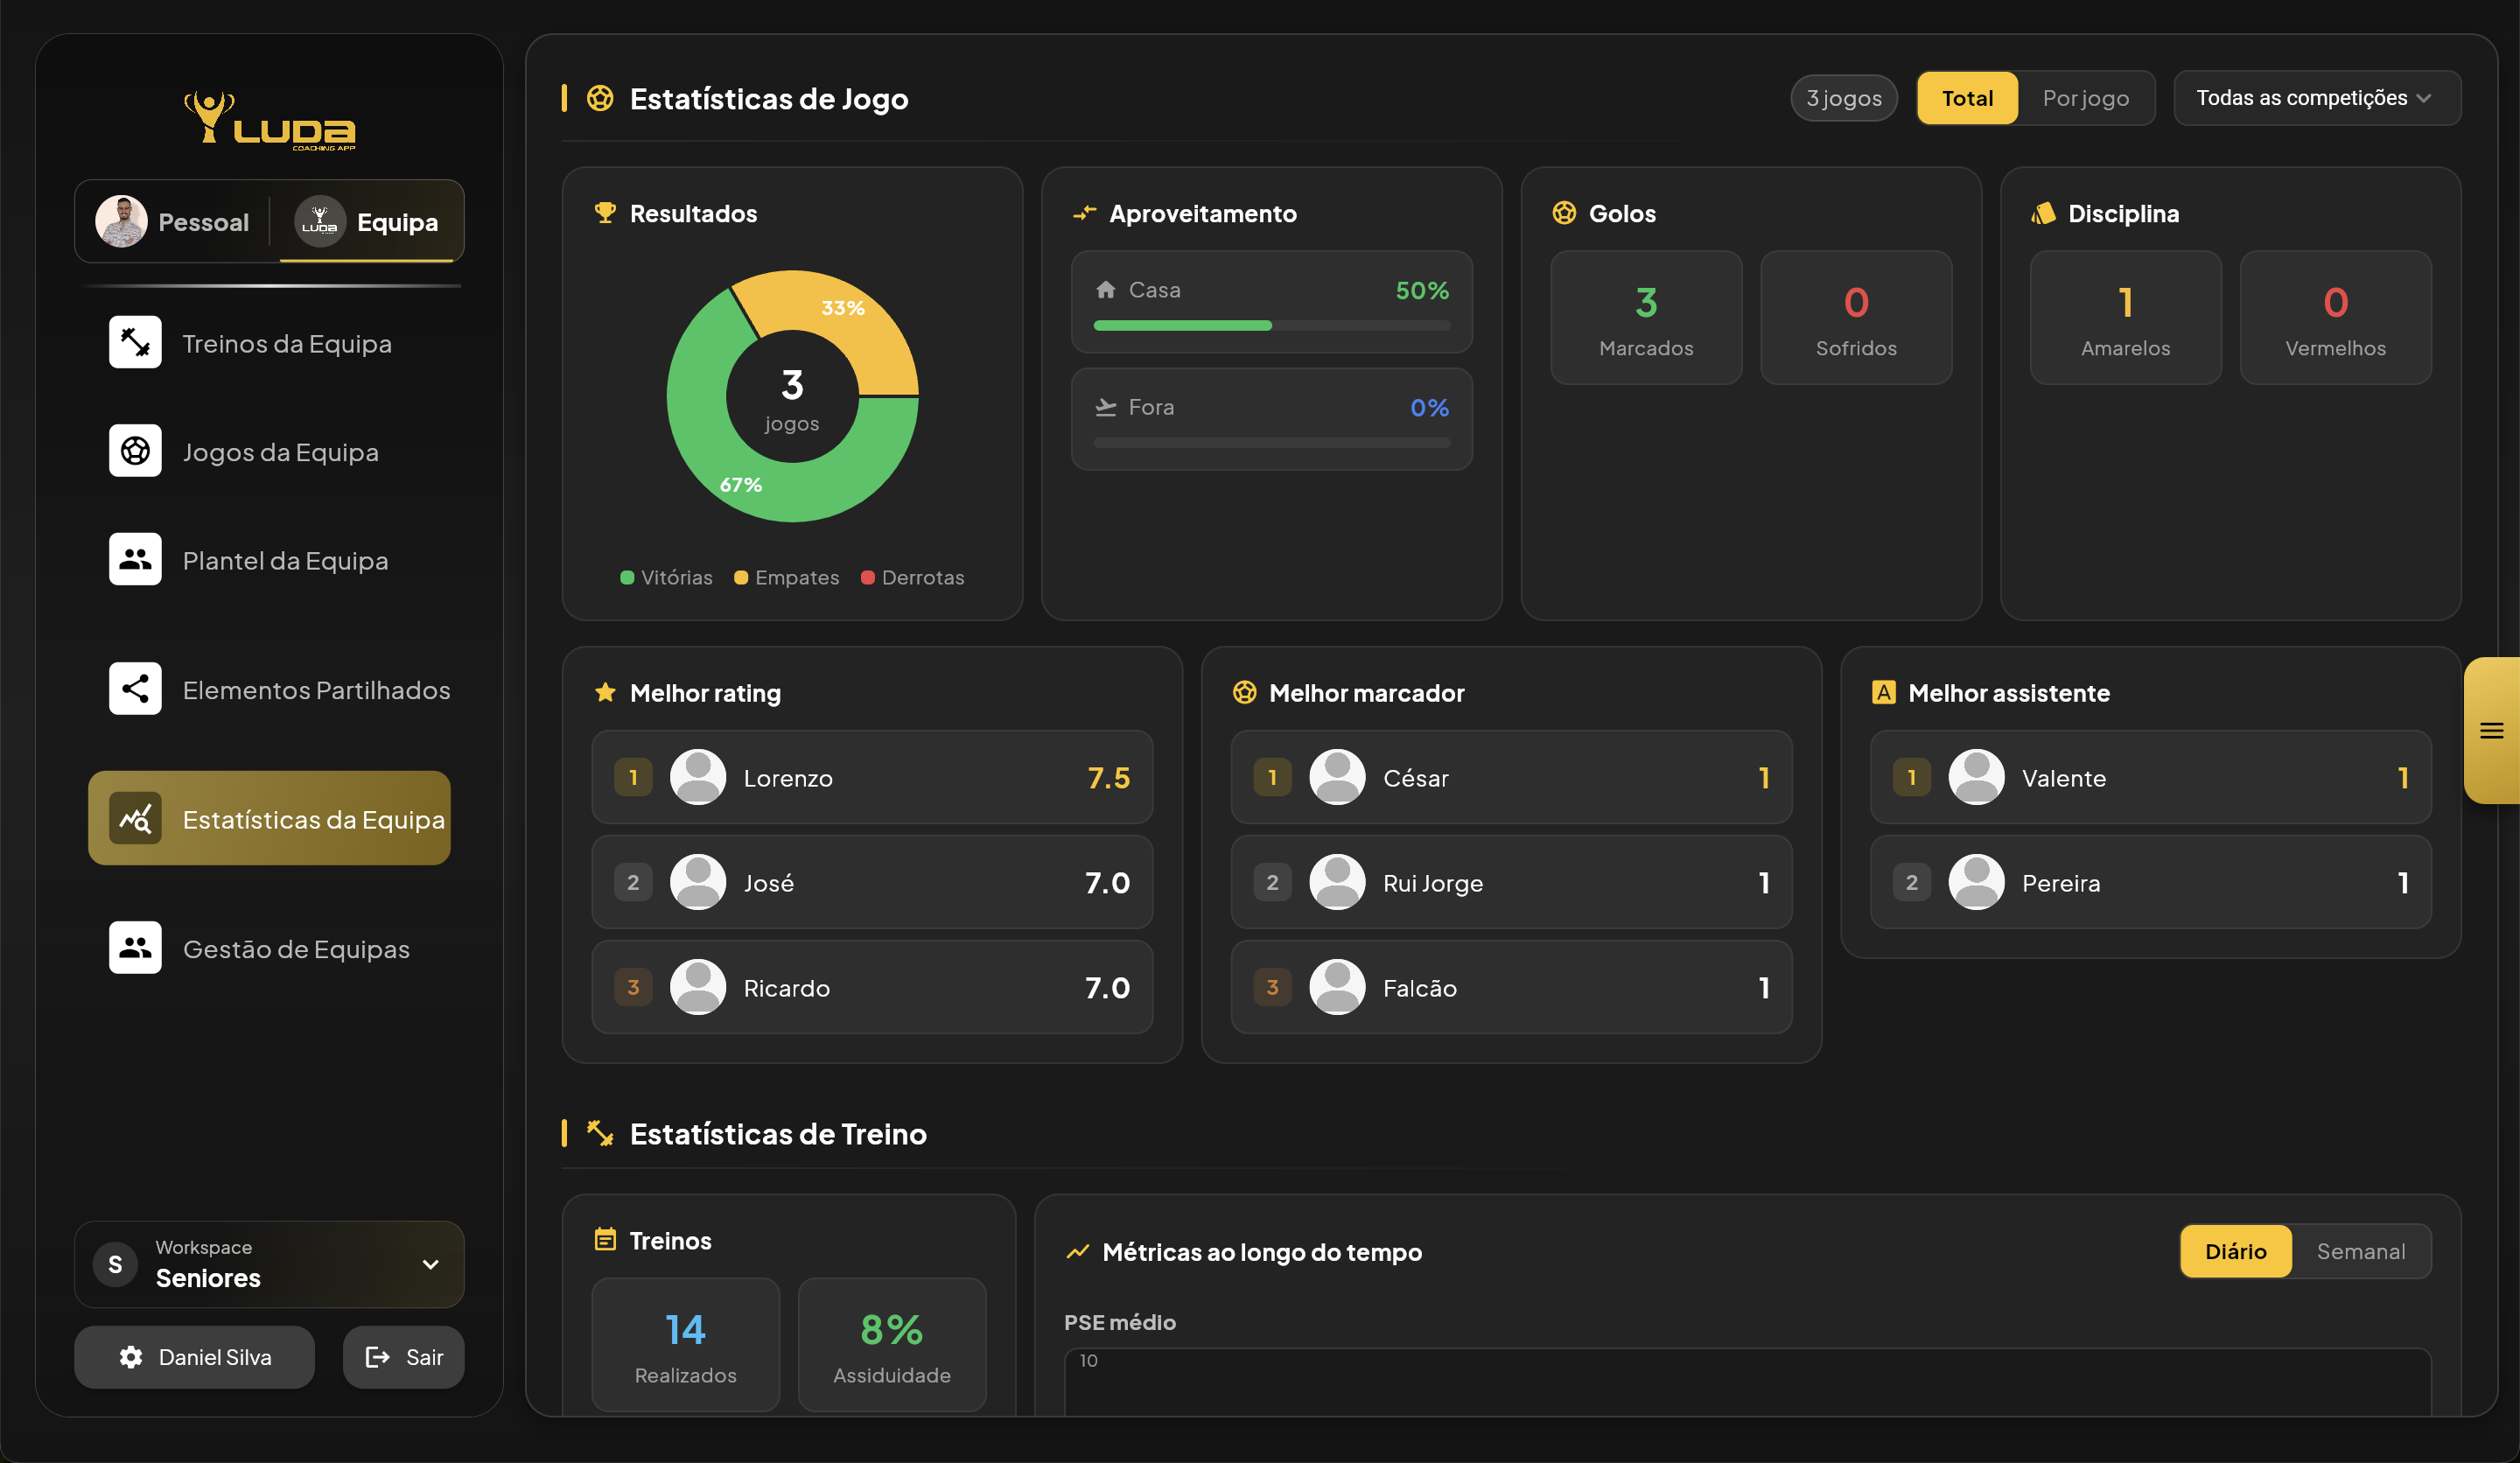Select the Estatísticas da Equipa chart icon

135,819
